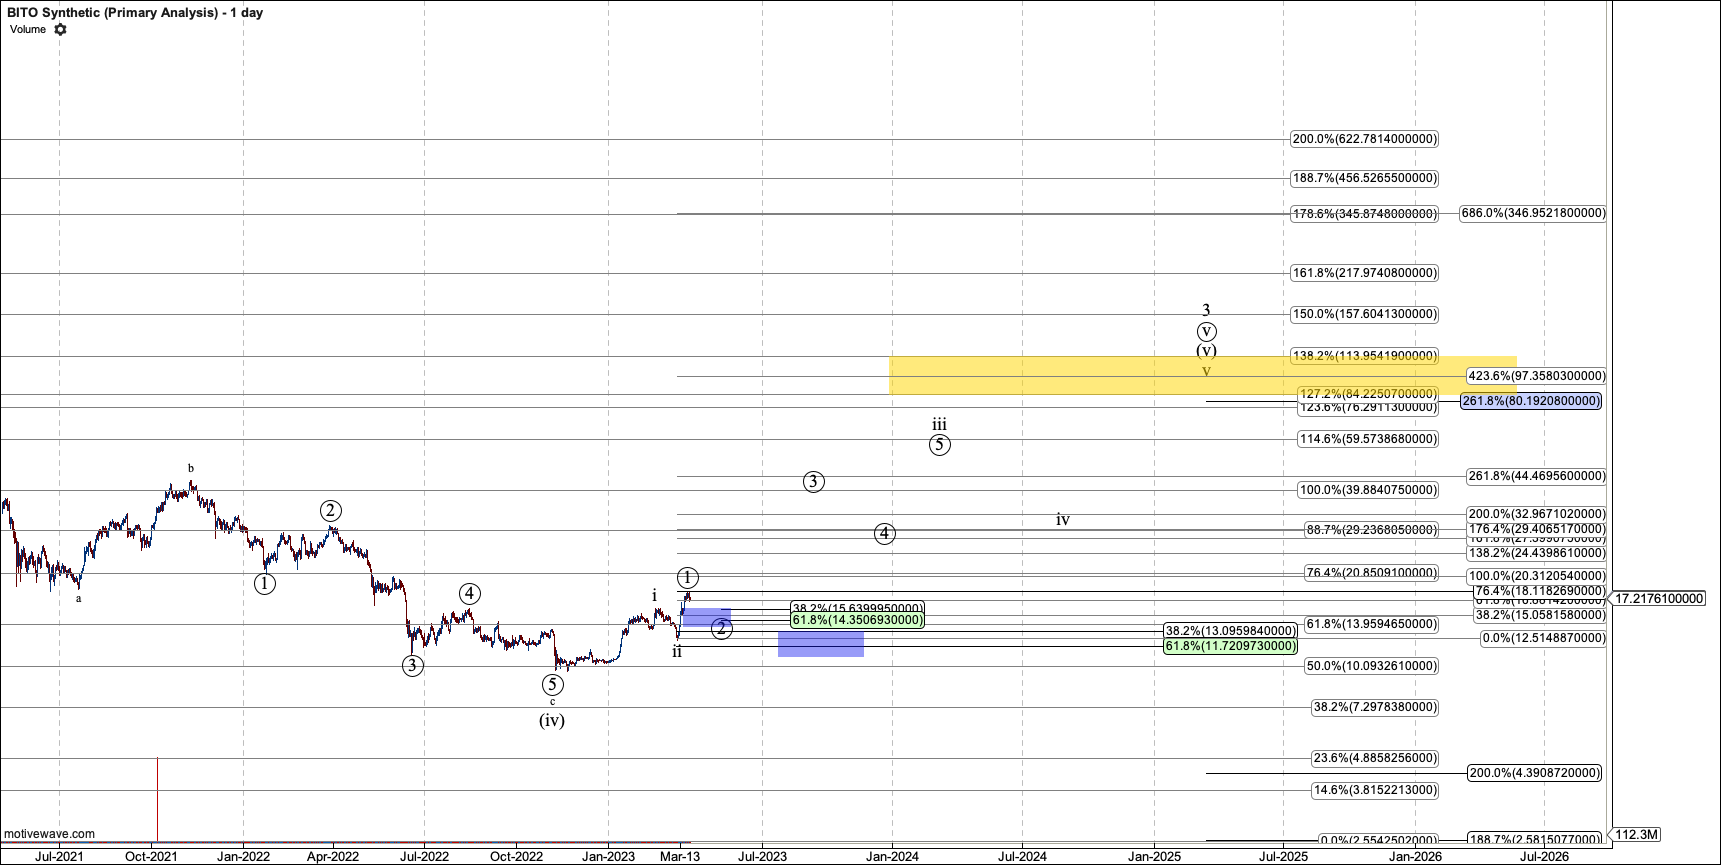
Task: Select the Volume study label
Action: [28, 29]
